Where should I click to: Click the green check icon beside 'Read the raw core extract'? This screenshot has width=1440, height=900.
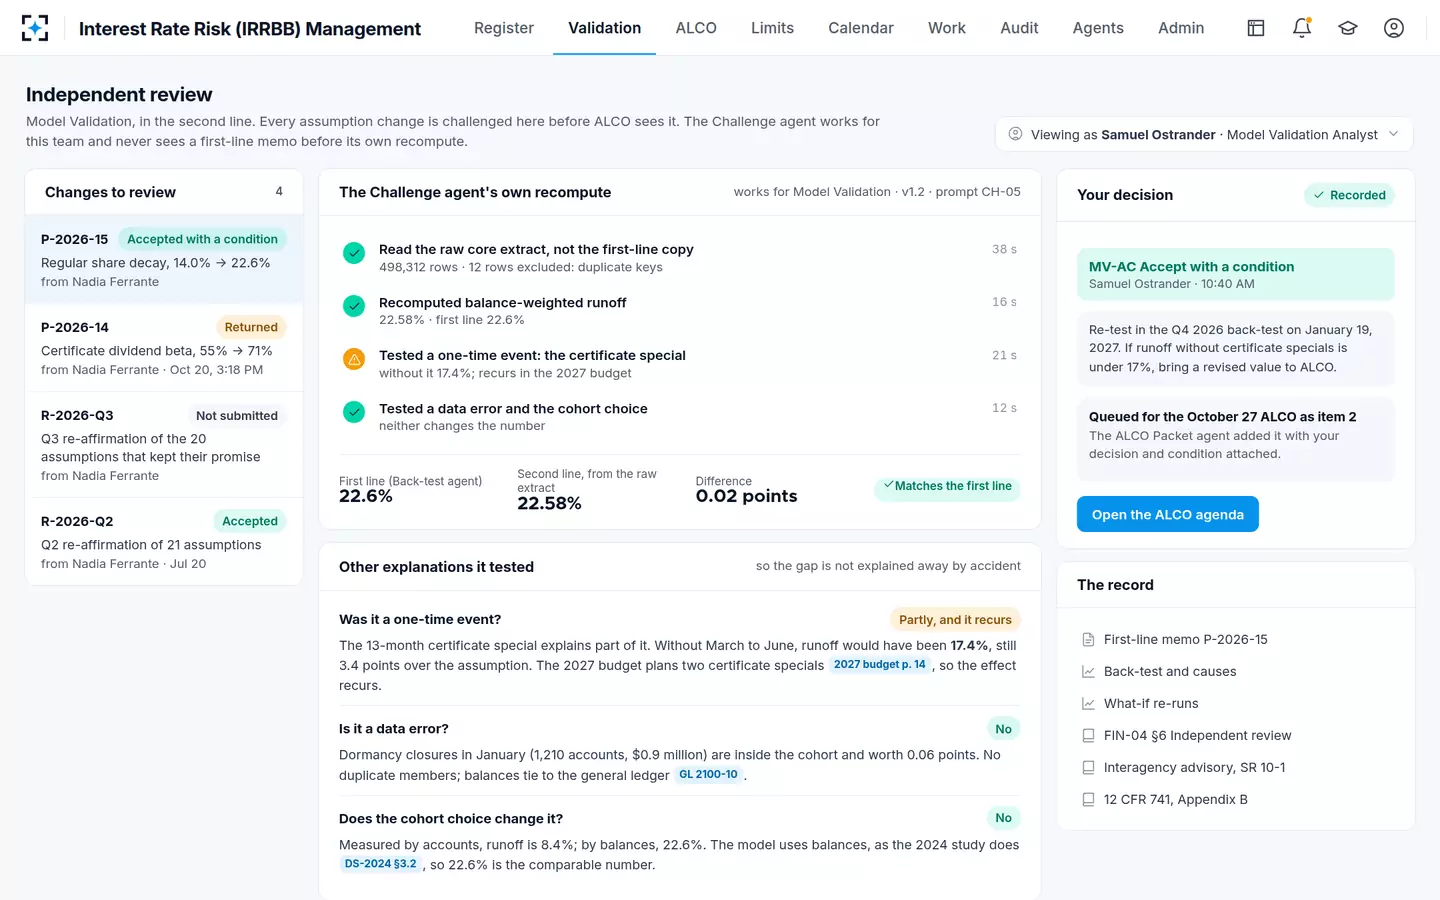354,253
